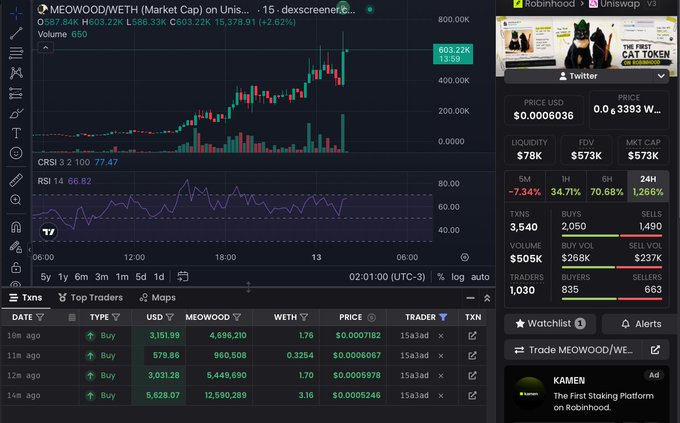Select the trend line drawing tool
The width and height of the screenshot is (680, 423).
tap(16, 33)
